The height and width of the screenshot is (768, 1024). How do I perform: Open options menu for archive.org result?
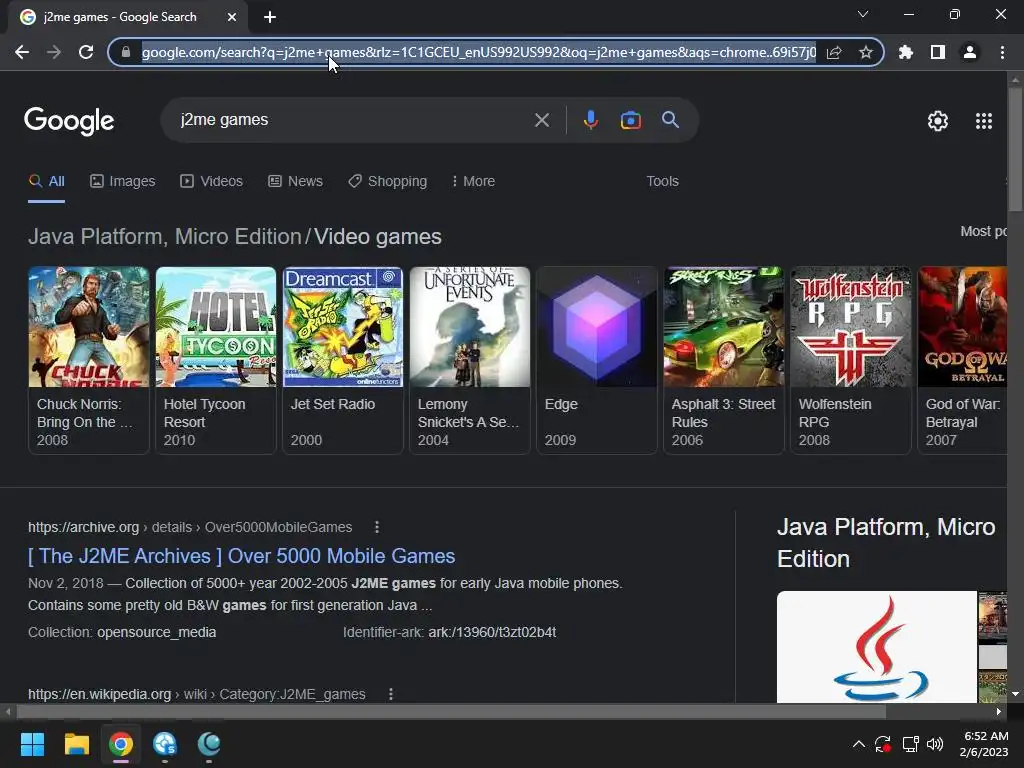click(x=377, y=527)
